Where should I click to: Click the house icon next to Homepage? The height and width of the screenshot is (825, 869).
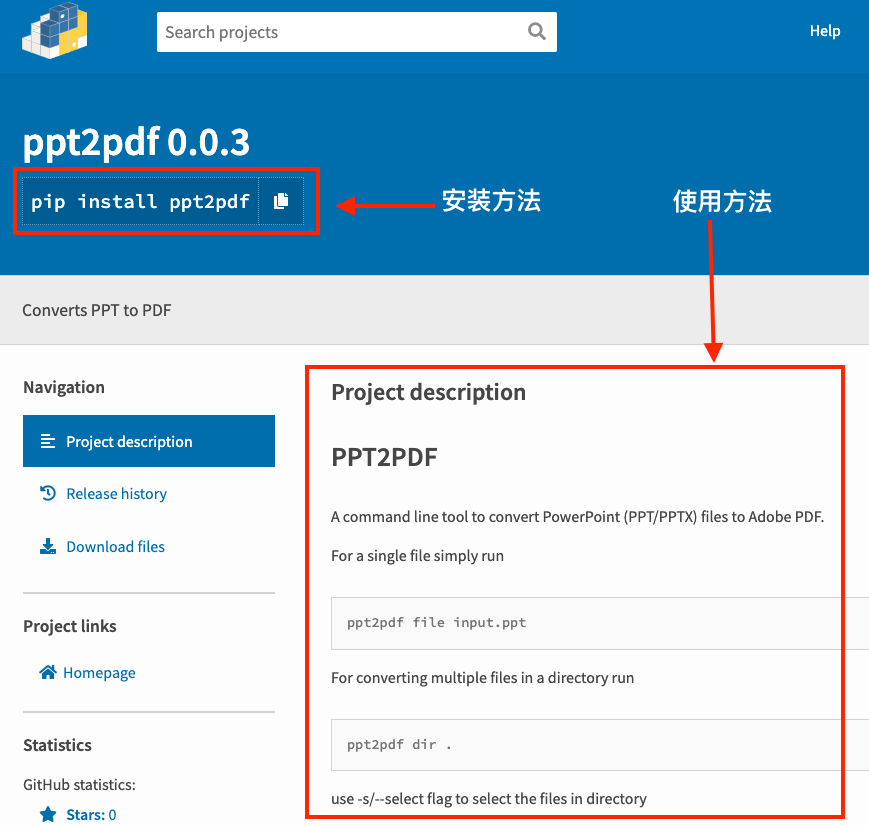[47, 672]
